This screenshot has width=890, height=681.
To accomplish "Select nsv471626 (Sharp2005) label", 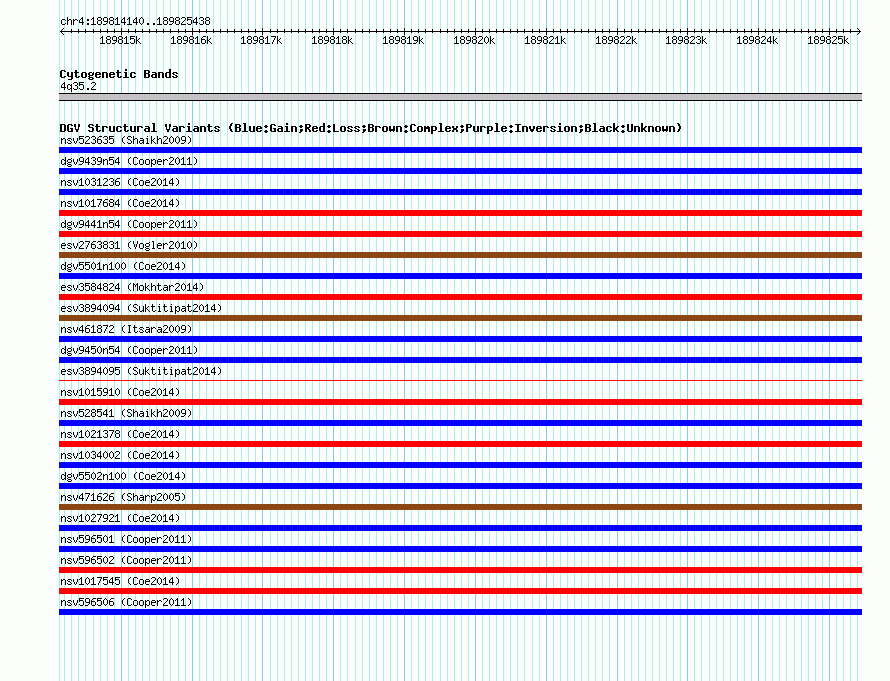I will click(123, 497).
